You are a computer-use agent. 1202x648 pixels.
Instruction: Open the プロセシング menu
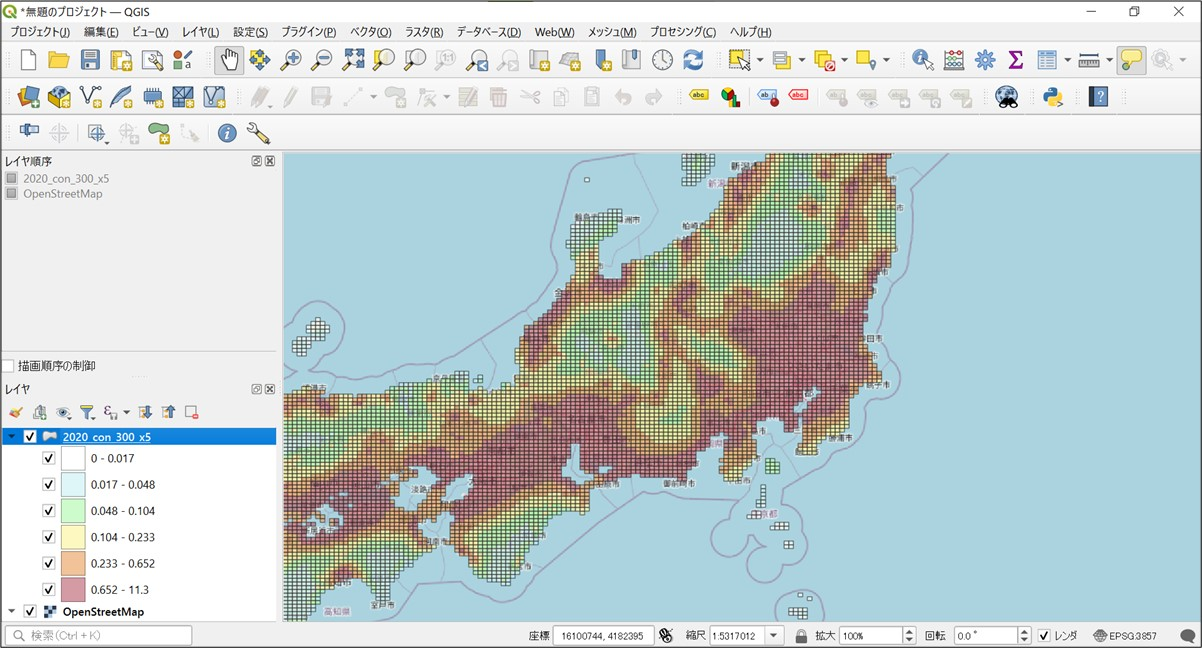(682, 32)
